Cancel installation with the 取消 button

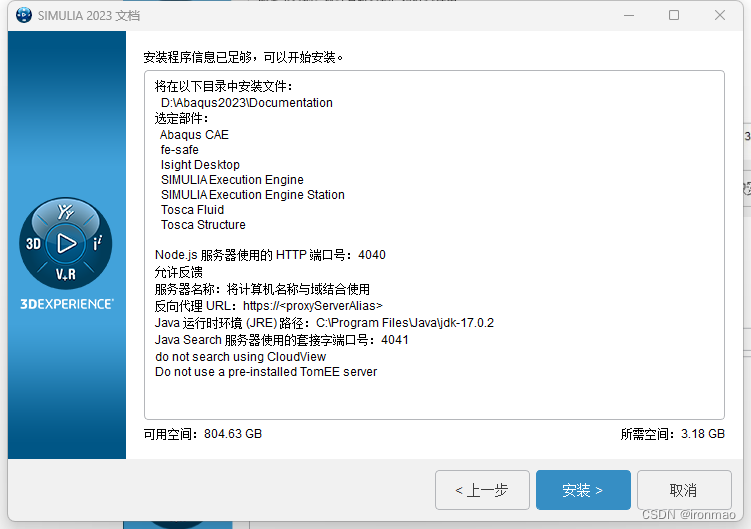pyautogui.click(x=684, y=490)
